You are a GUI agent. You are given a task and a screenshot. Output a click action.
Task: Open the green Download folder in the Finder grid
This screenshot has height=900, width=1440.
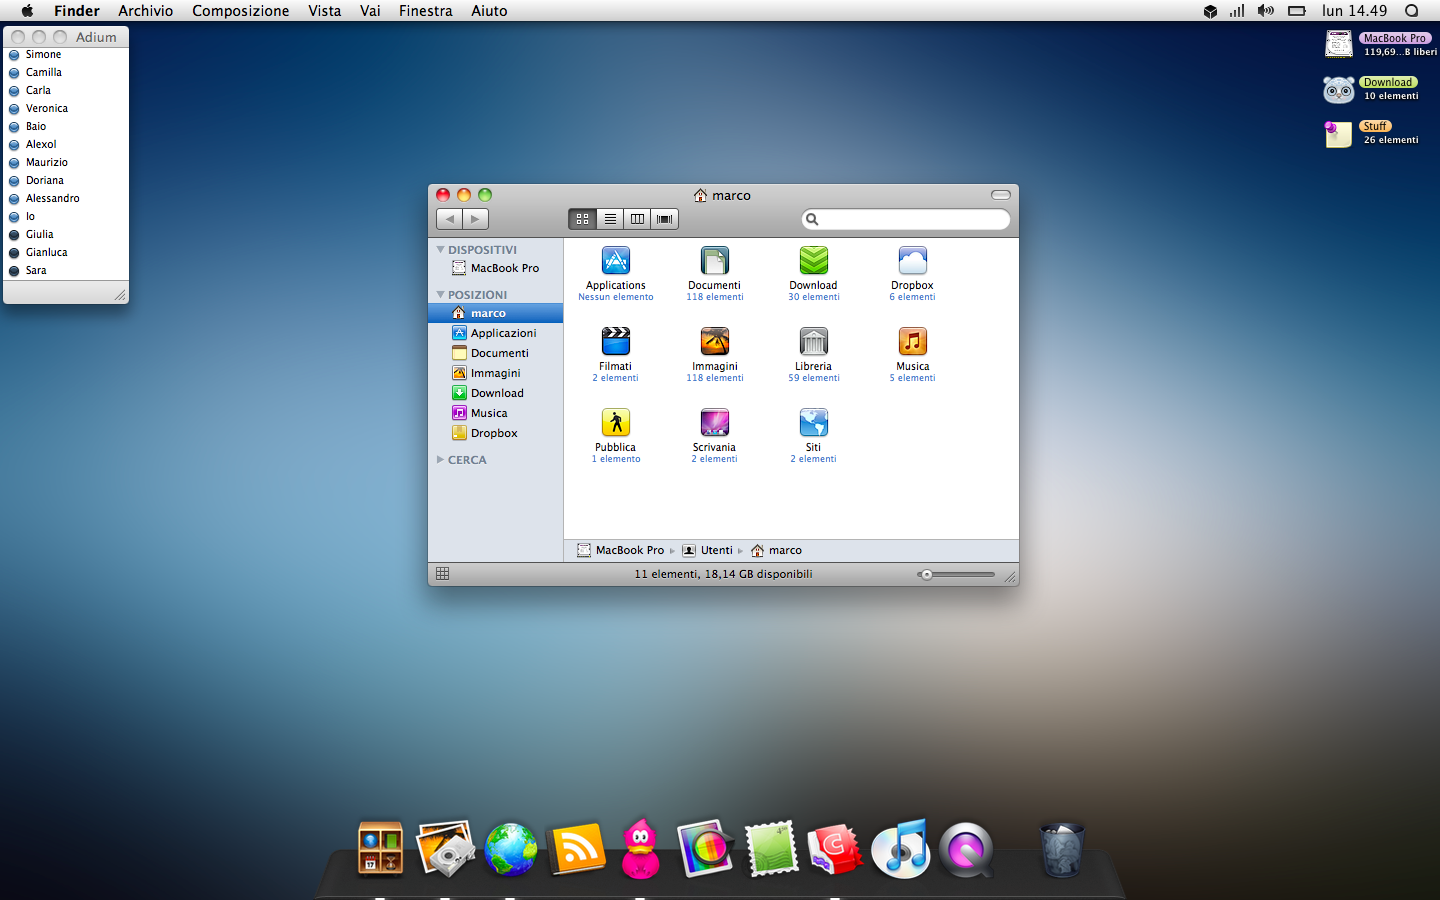point(813,261)
